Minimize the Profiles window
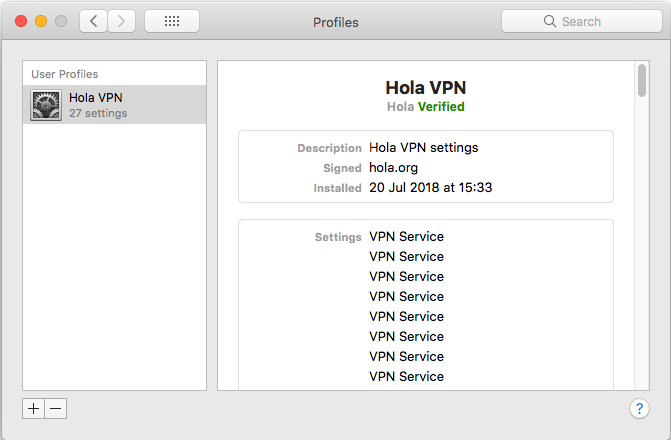671x440 pixels. [x=41, y=21]
